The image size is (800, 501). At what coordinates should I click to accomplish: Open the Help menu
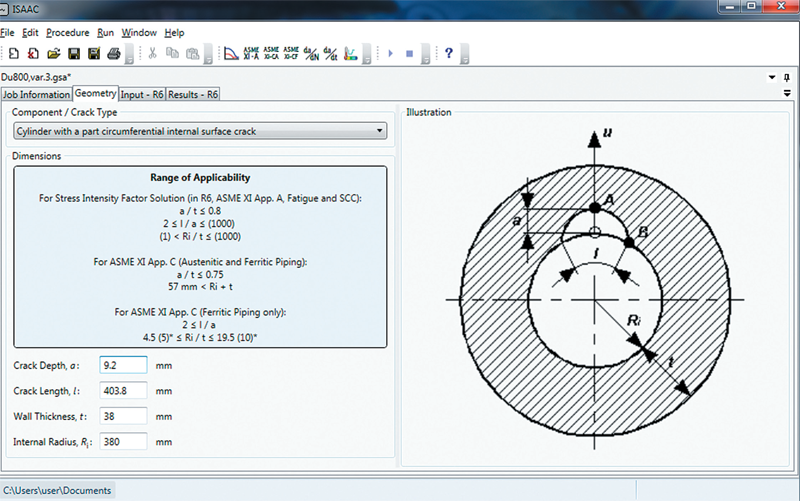(x=174, y=33)
